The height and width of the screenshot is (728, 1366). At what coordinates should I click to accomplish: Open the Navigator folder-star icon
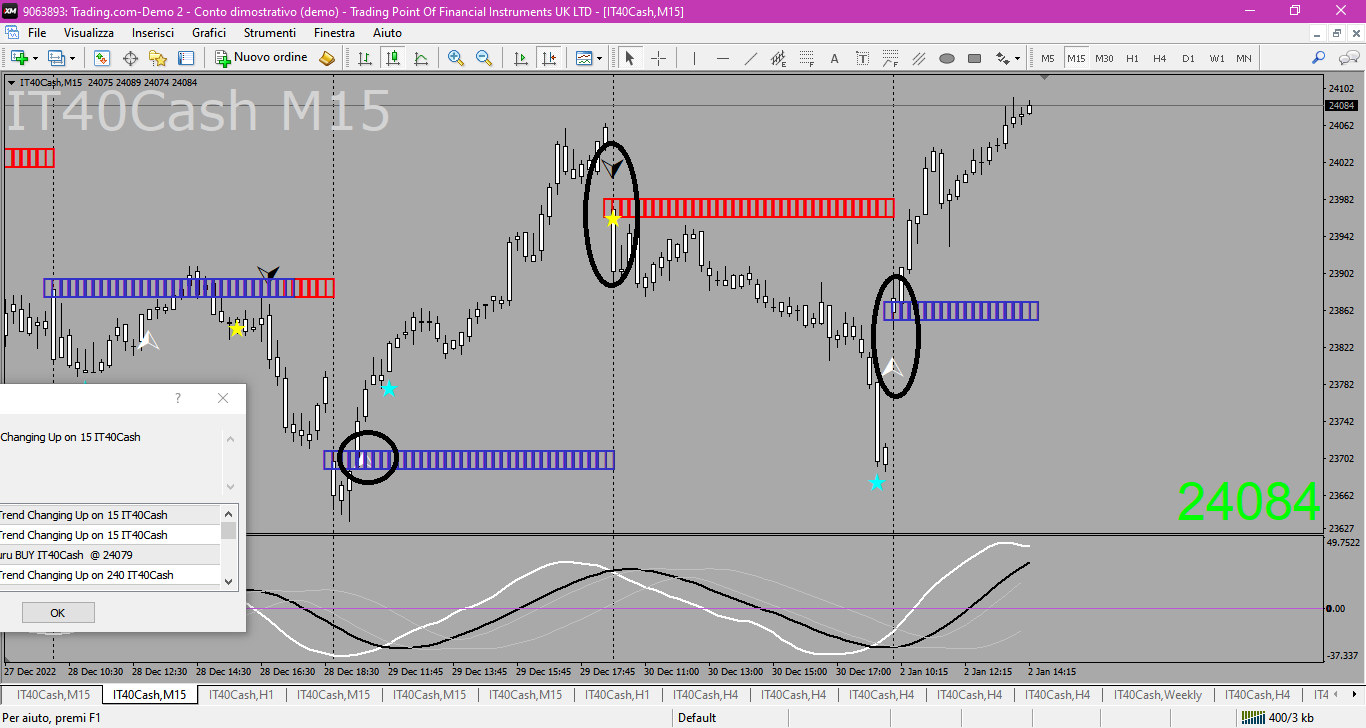click(158, 58)
